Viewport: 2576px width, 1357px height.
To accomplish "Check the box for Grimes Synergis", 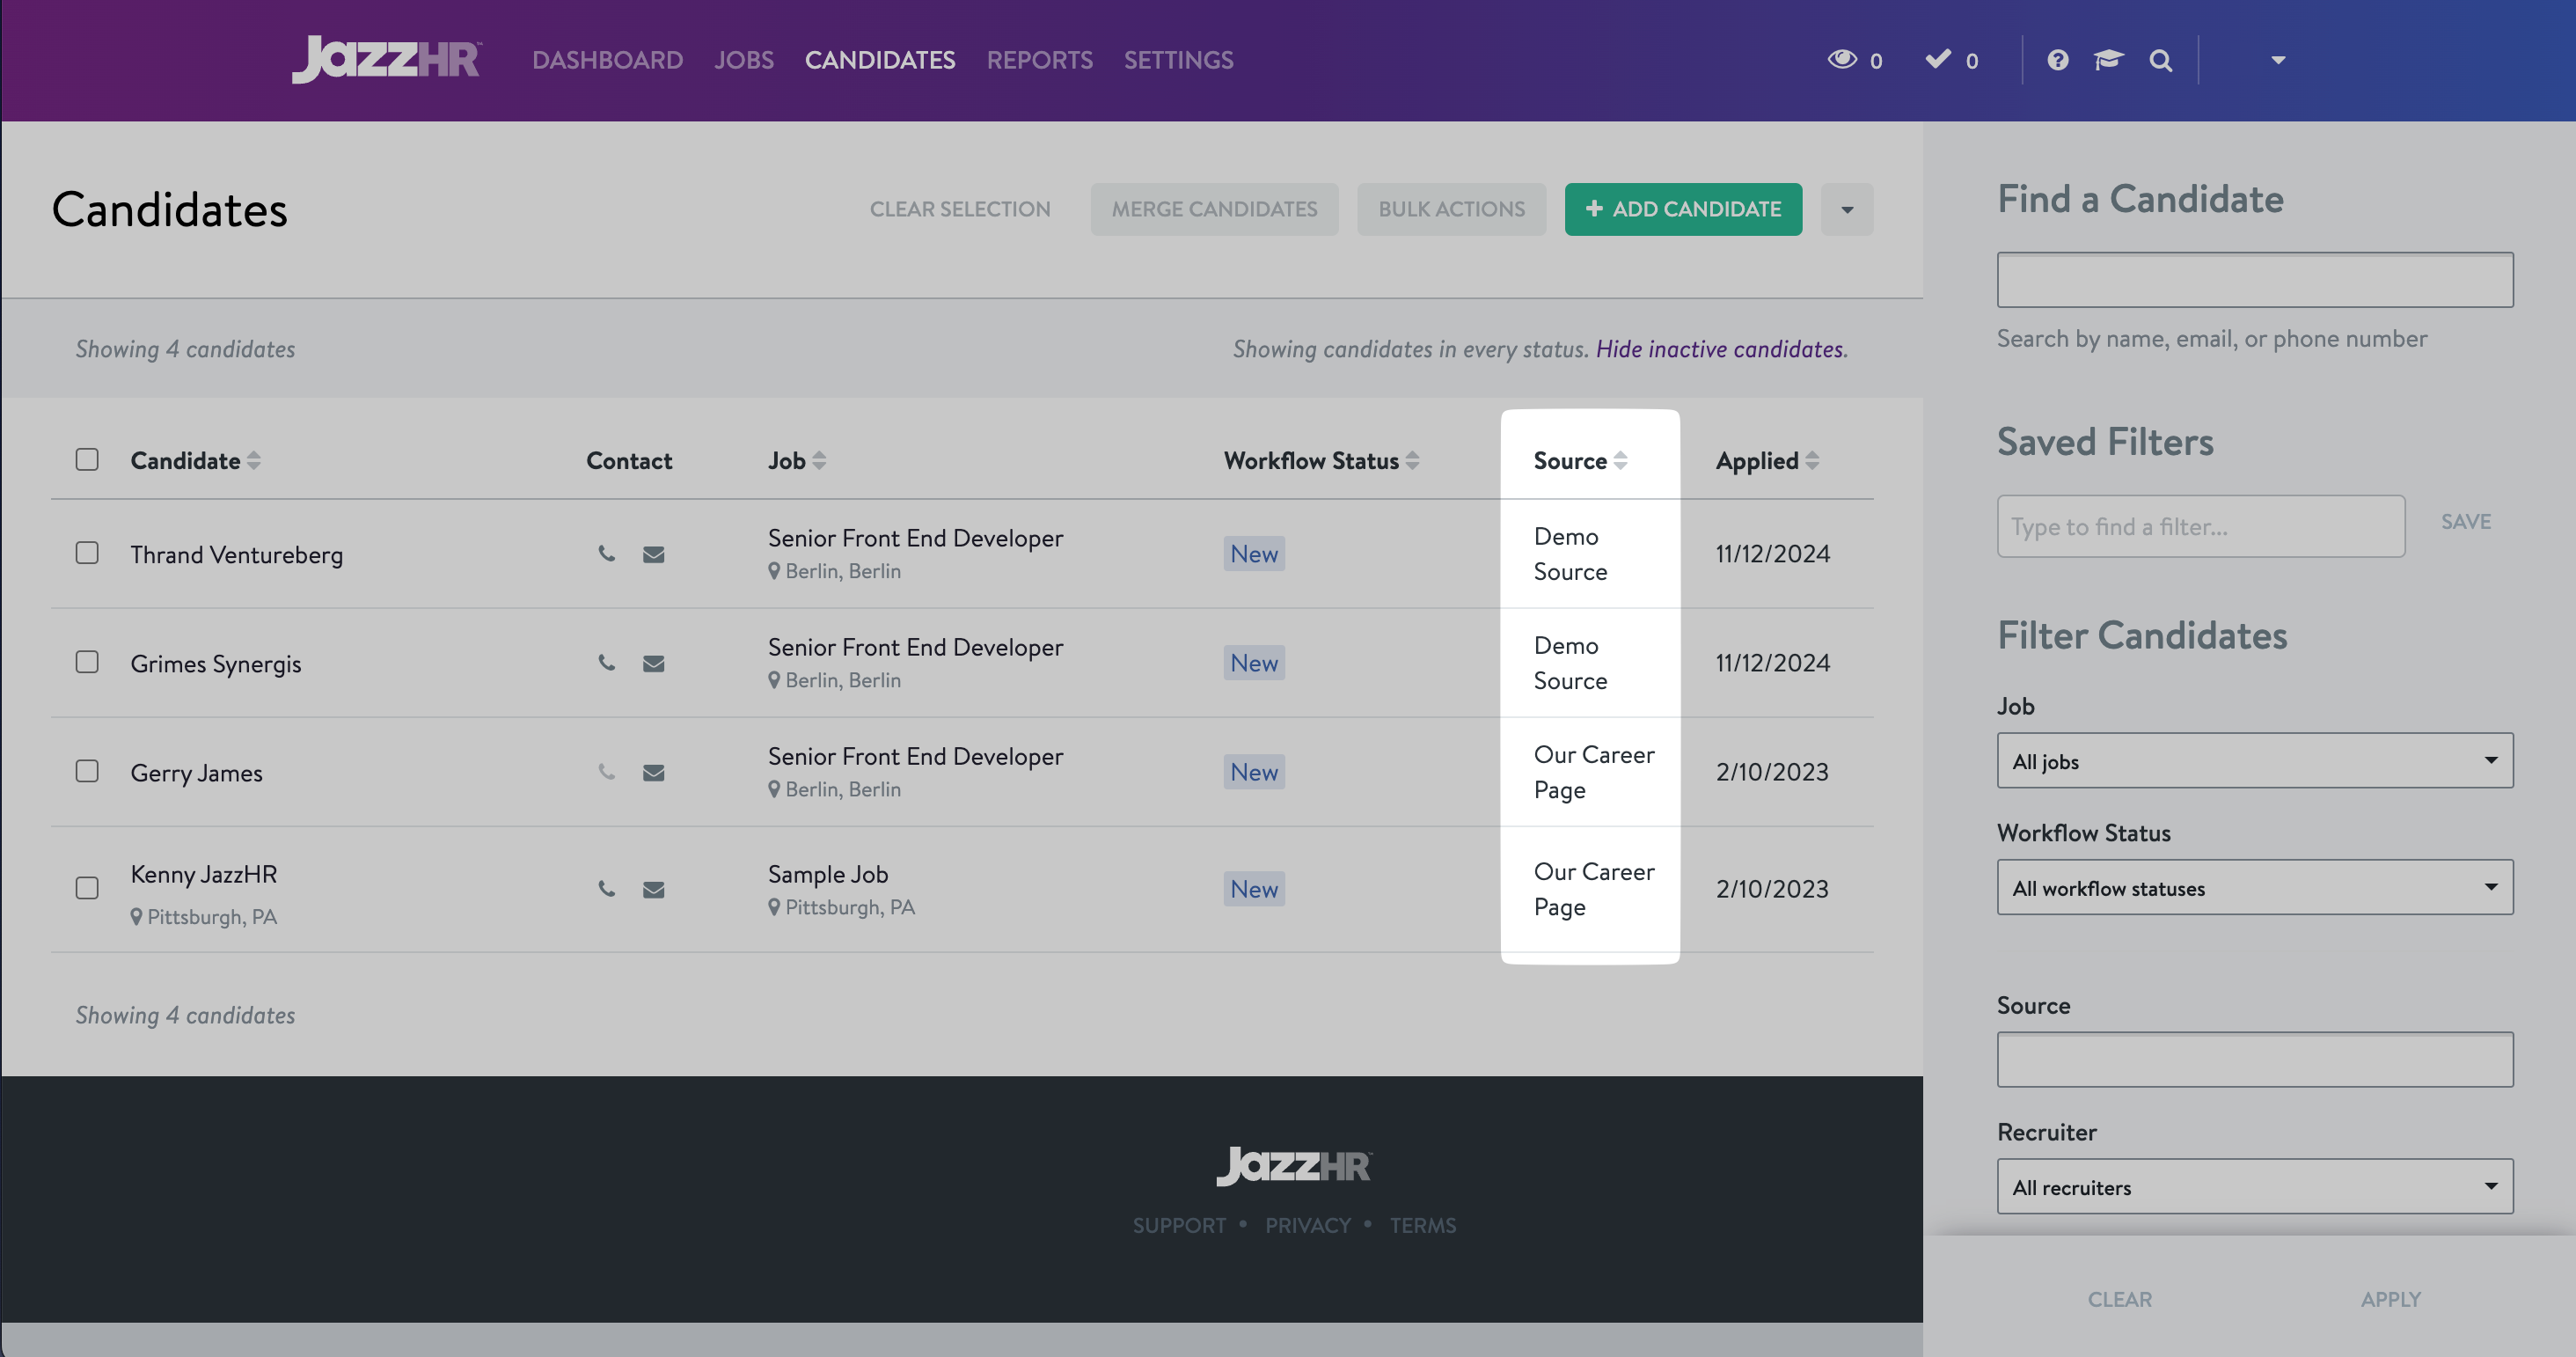I will pyautogui.click(x=87, y=662).
